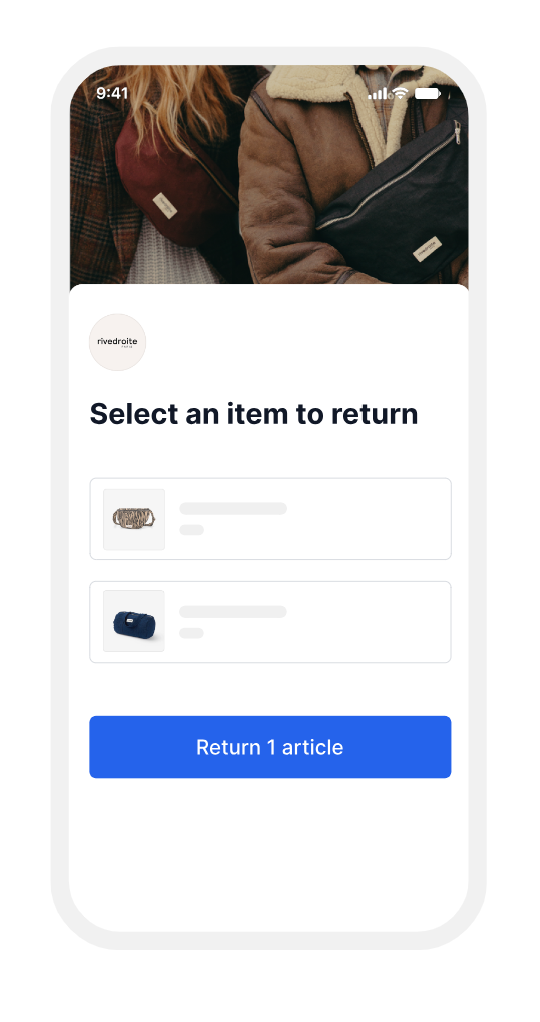The width and height of the screenshot is (540, 1022).
Task: Tap the black zip bag in header photo
Action: point(397,202)
